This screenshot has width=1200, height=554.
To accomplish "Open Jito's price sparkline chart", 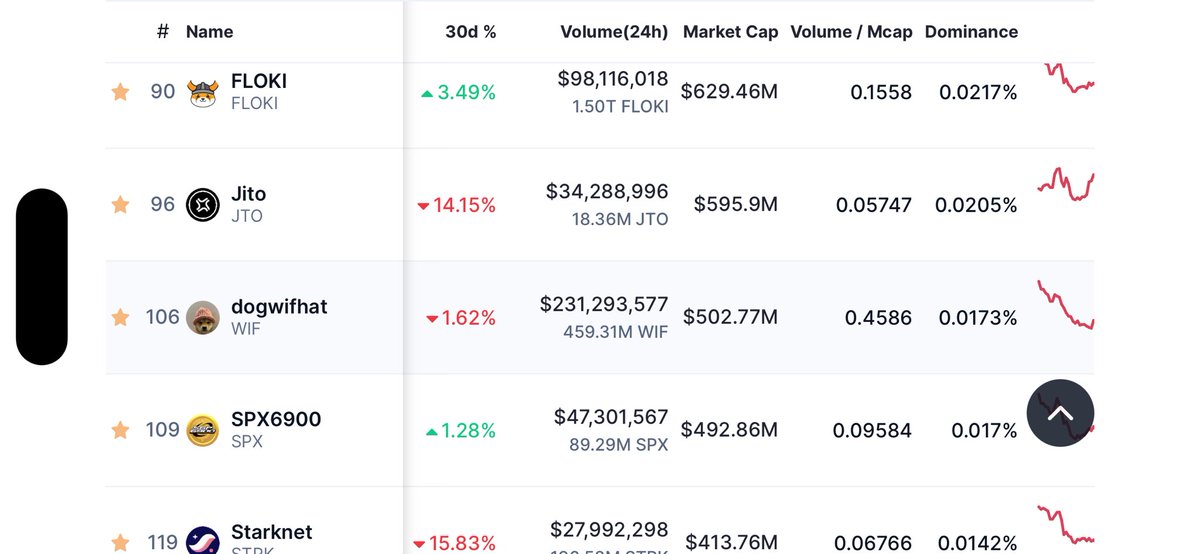I will [x=1066, y=186].
